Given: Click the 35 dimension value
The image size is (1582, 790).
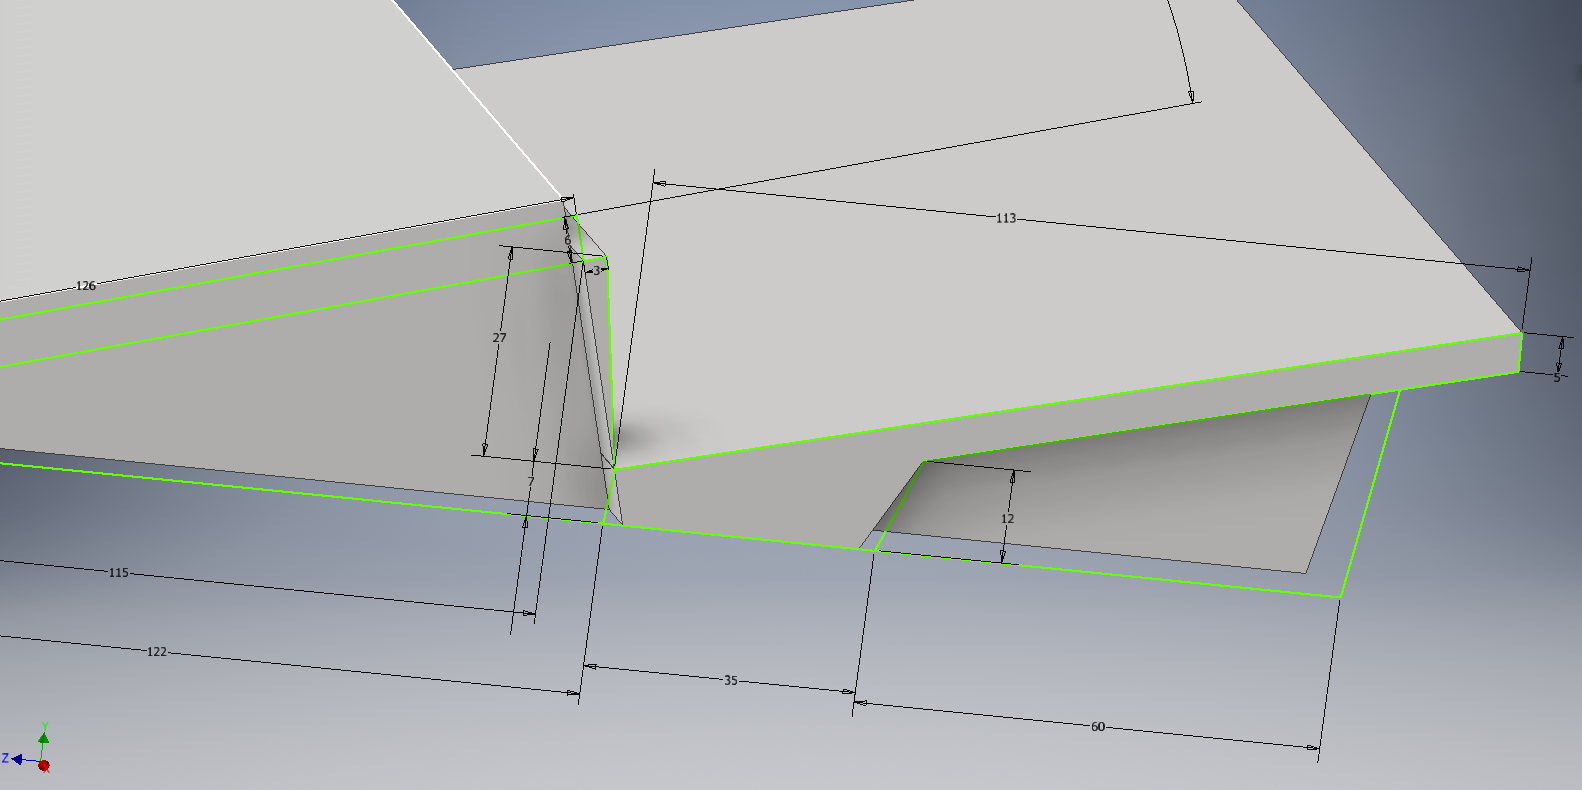Looking at the screenshot, I should [x=730, y=680].
